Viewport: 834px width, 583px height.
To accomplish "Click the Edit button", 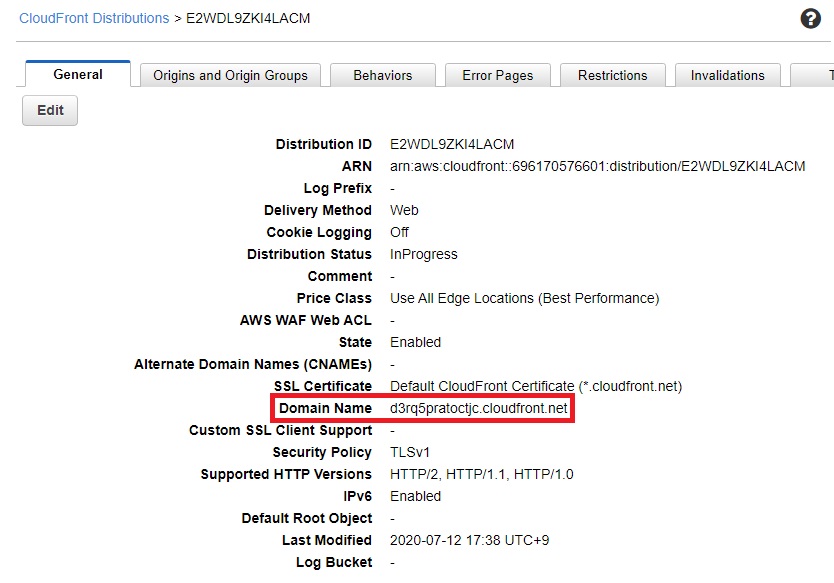I will click(x=49, y=111).
